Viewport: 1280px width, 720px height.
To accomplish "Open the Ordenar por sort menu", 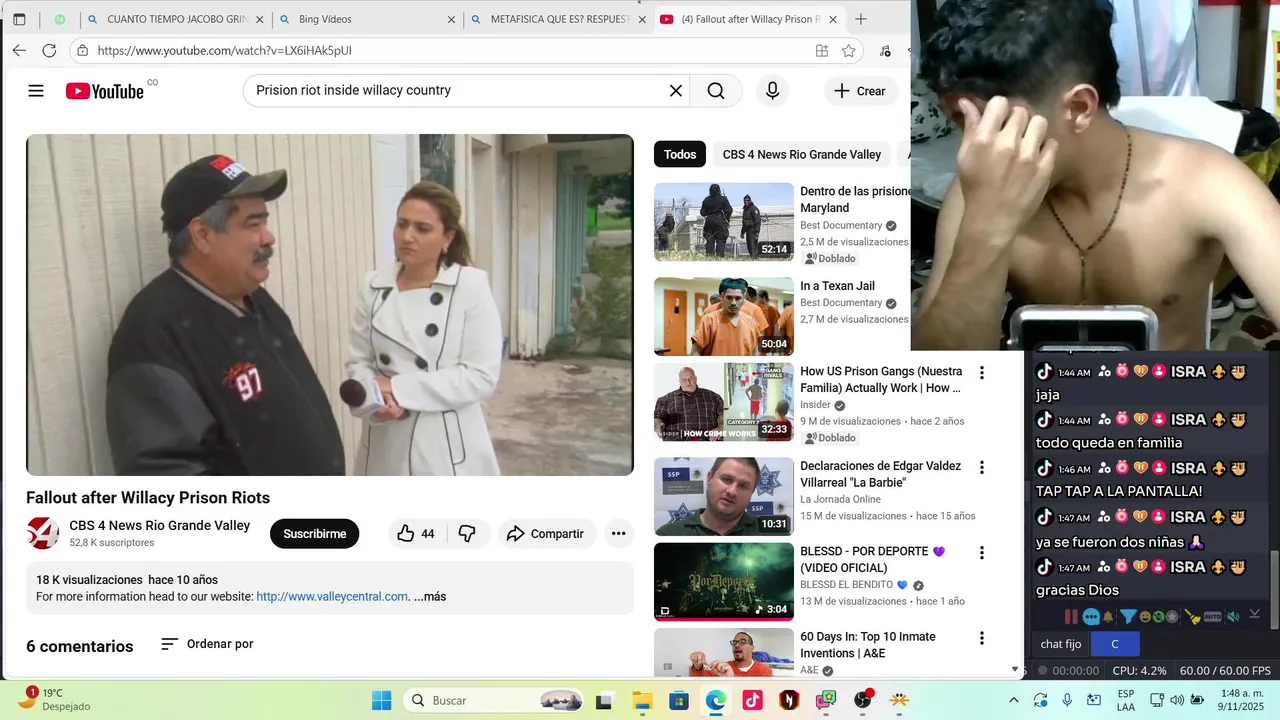I will 208,644.
